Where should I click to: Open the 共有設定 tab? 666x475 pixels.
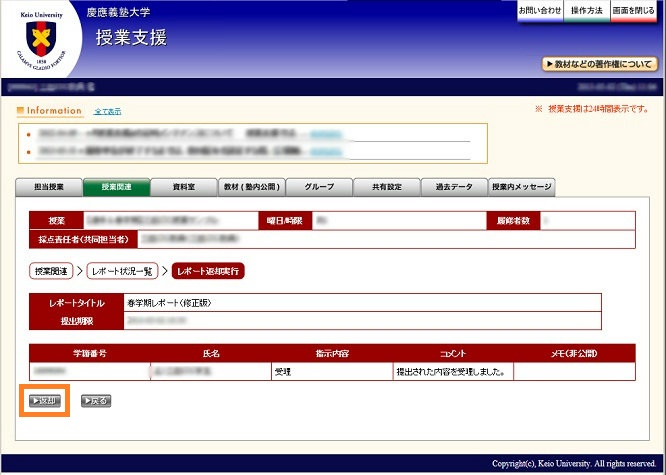386,187
